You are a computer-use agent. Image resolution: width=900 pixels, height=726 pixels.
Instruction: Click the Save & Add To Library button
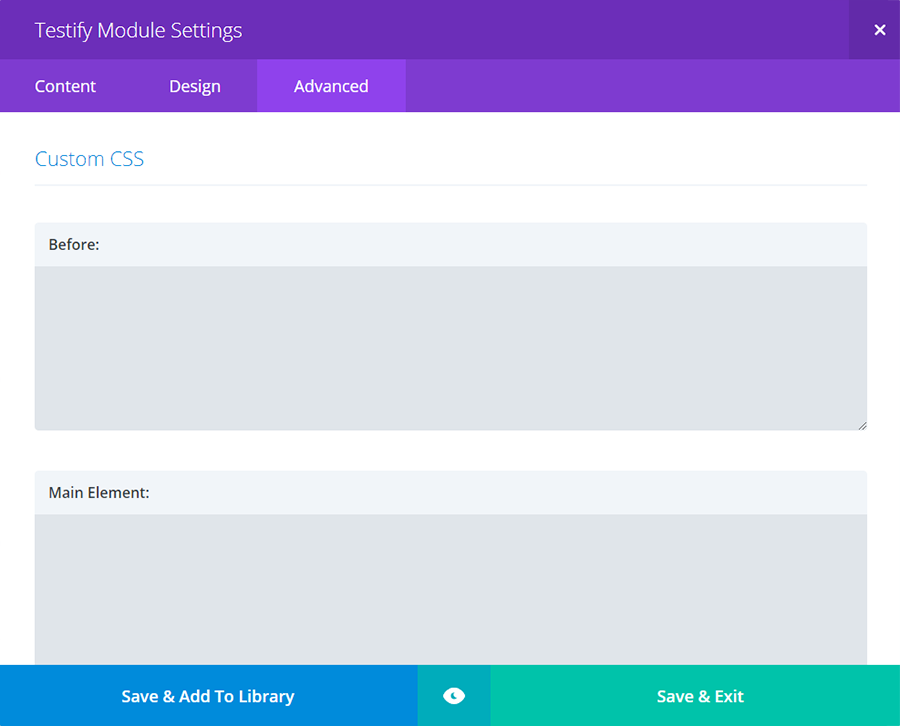coord(208,696)
